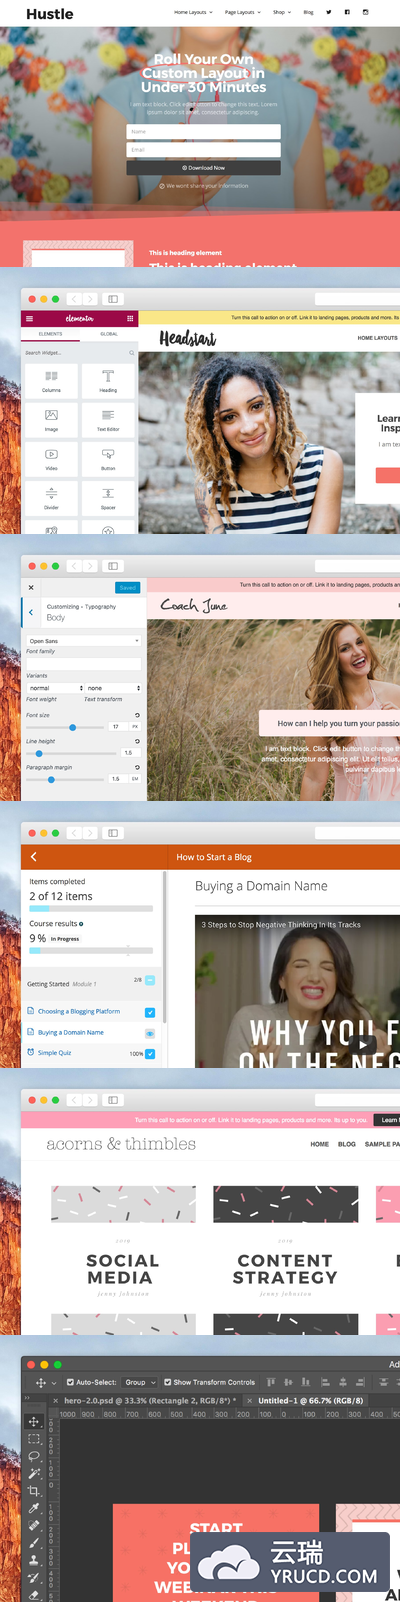Select the Photoshop Move tool
Screen dimensions: 400x1602
pyautogui.click(x=34, y=1421)
